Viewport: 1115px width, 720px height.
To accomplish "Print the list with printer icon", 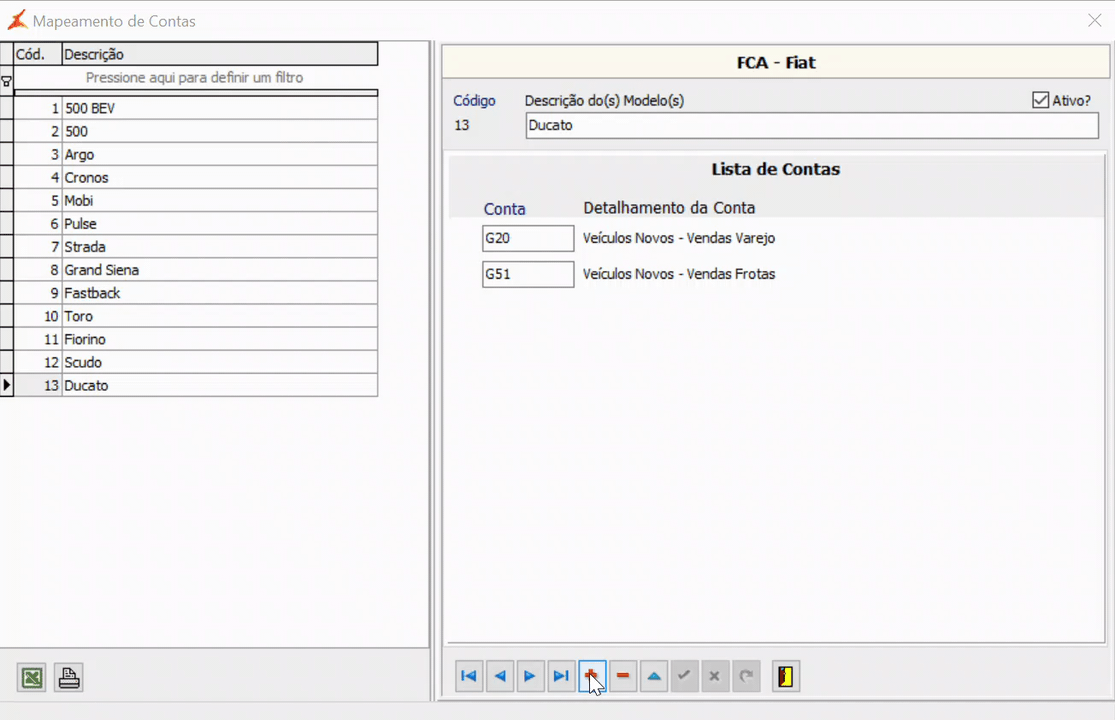I will pyautogui.click(x=69, y=677).
